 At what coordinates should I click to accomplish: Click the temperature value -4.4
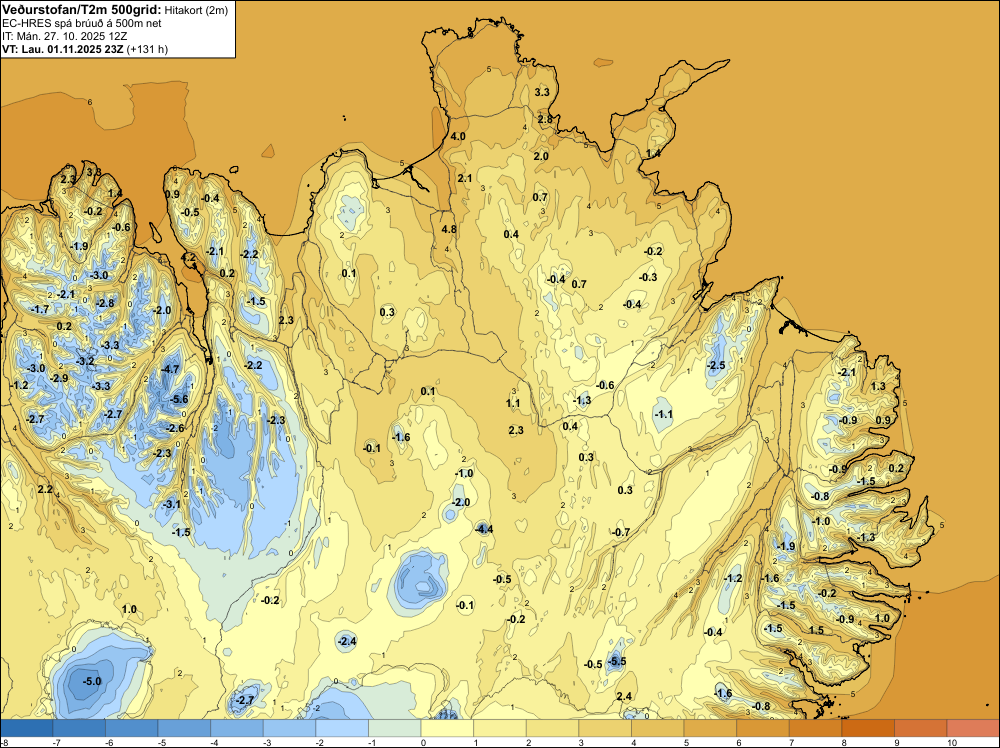[484, 529]
